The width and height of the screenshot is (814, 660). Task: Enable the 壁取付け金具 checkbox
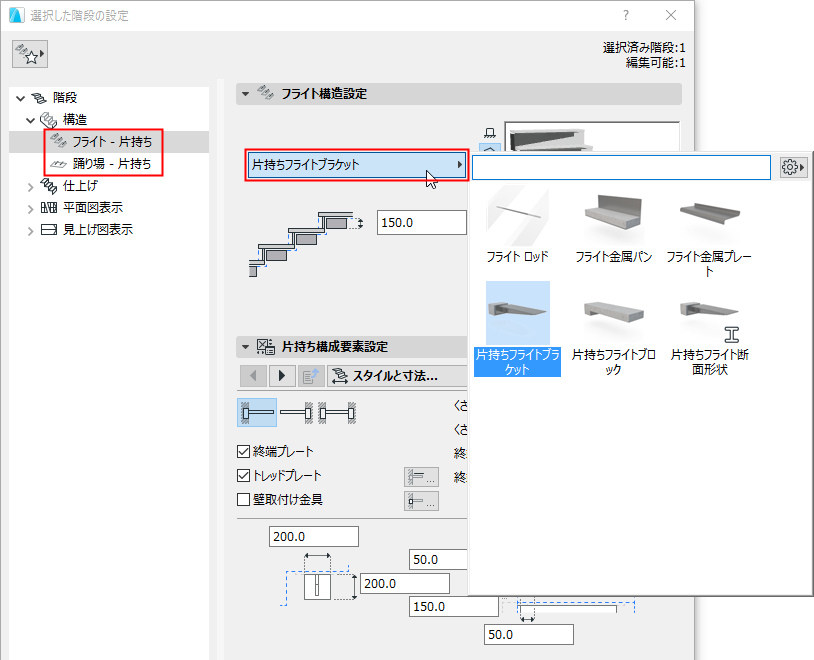(x=244, y=499)
